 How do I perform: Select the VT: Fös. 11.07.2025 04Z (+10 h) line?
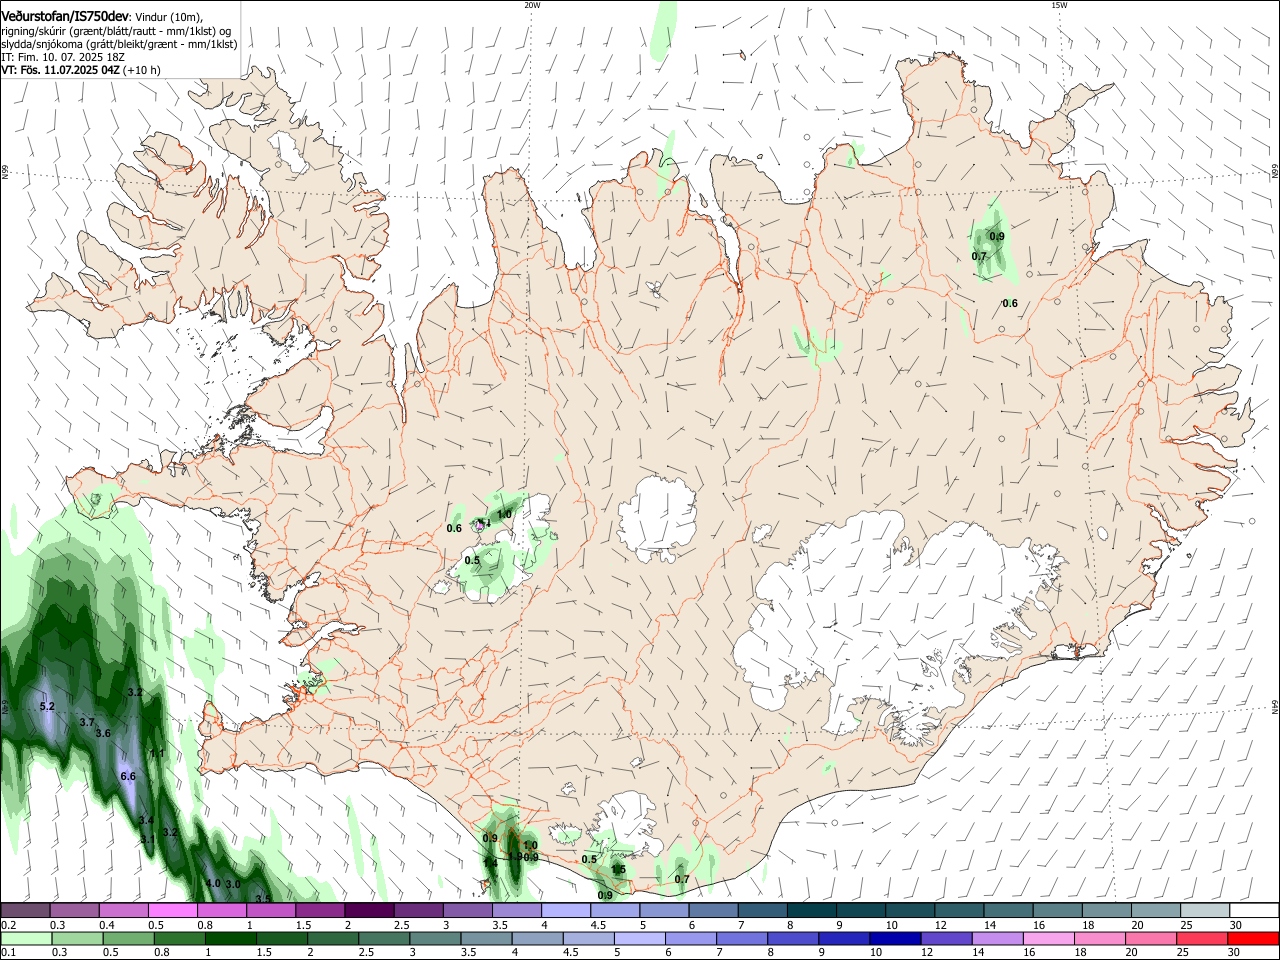(x=81, y=70)
